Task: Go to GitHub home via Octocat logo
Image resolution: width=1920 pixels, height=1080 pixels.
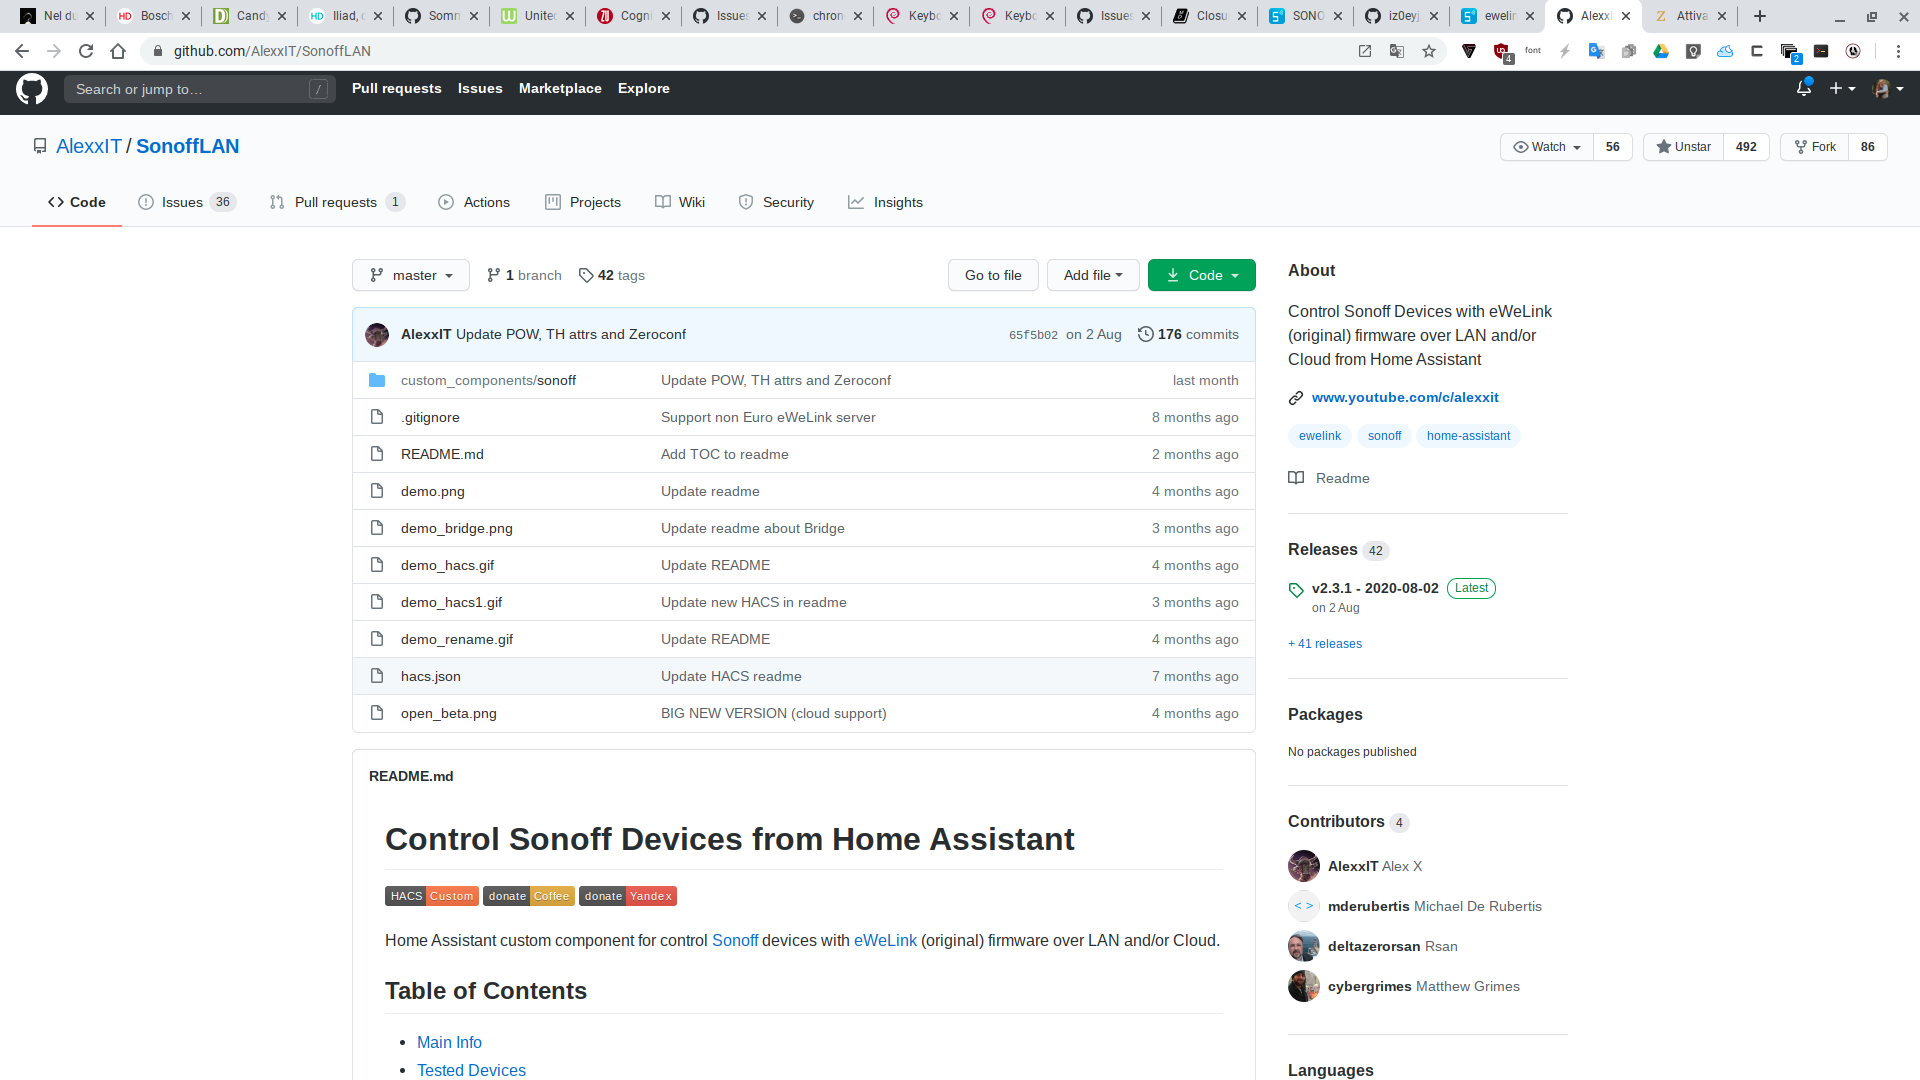Action: click(x=32, y=89)
